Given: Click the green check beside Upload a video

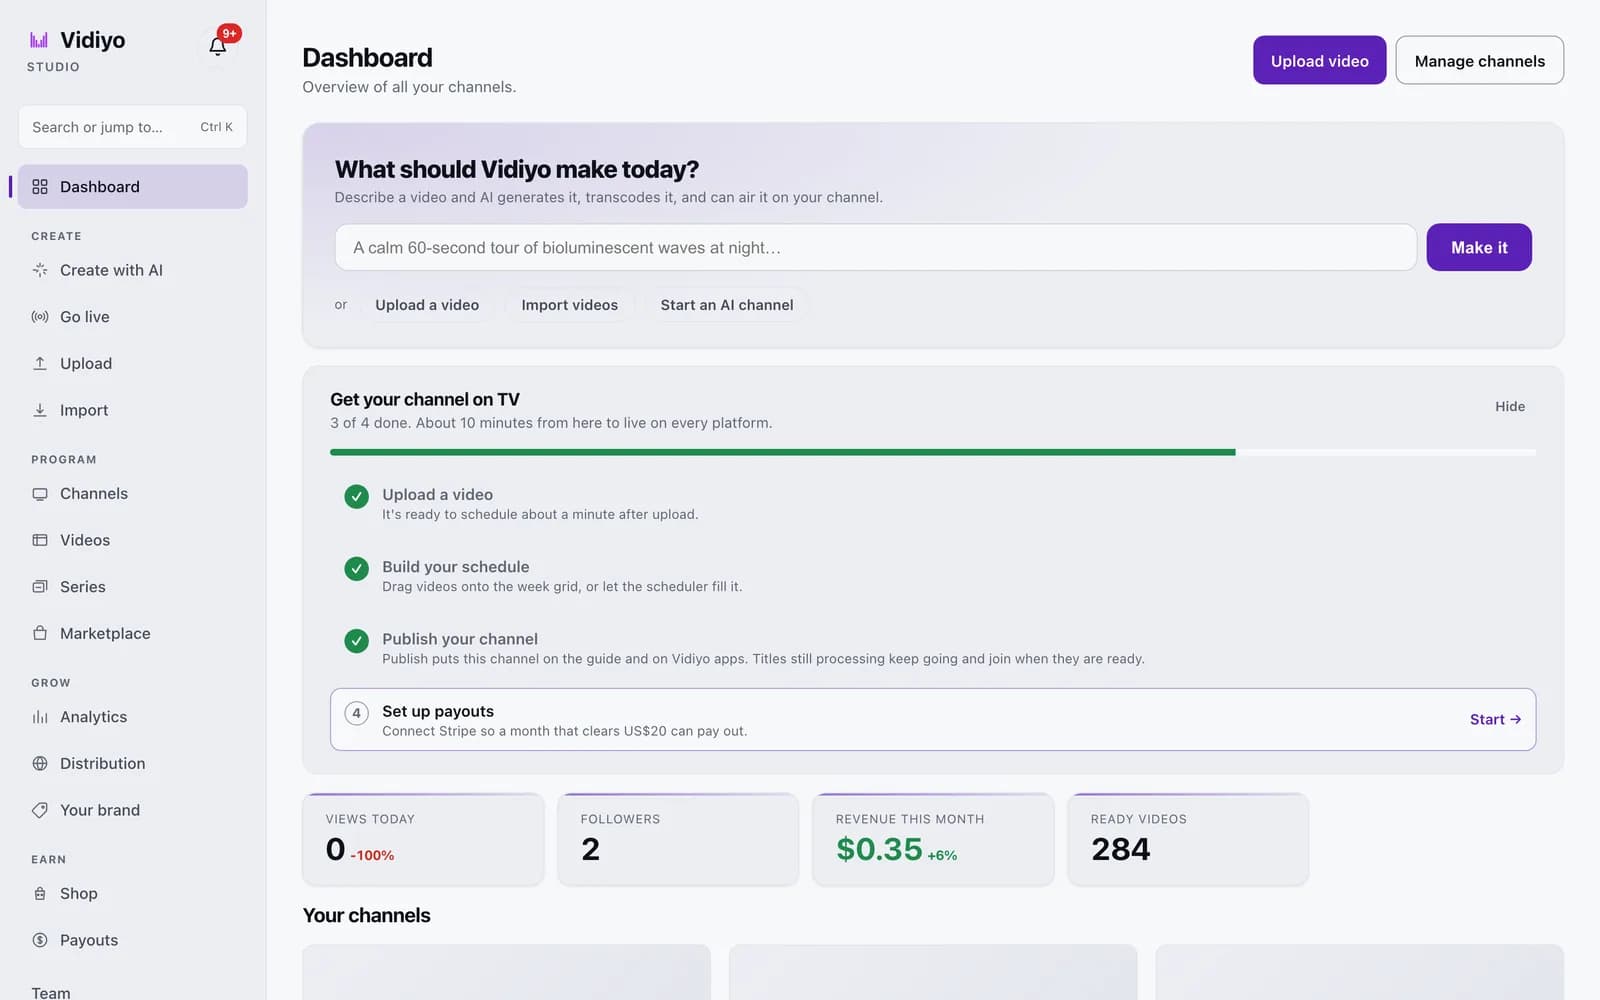Looking at the screenshot, I should [x=356, y=497].
